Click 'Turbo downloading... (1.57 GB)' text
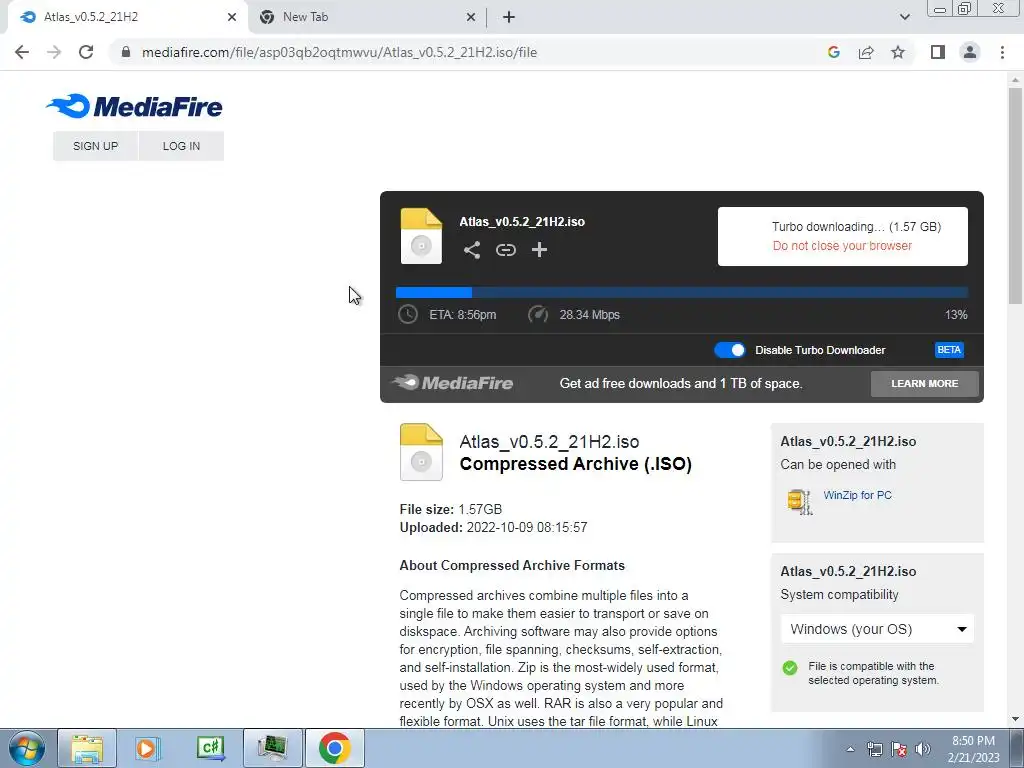 [856, 227]
